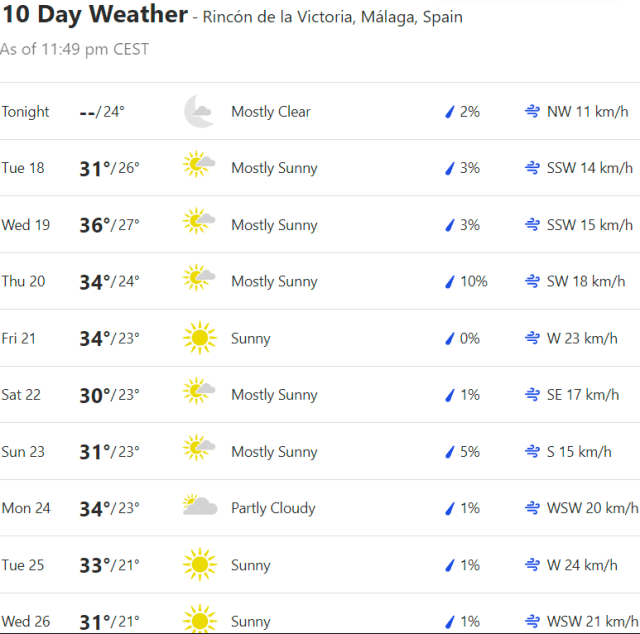Expand the Wed 19 forecast details
This screenshot has width=640, height=634.
(320, 225)
